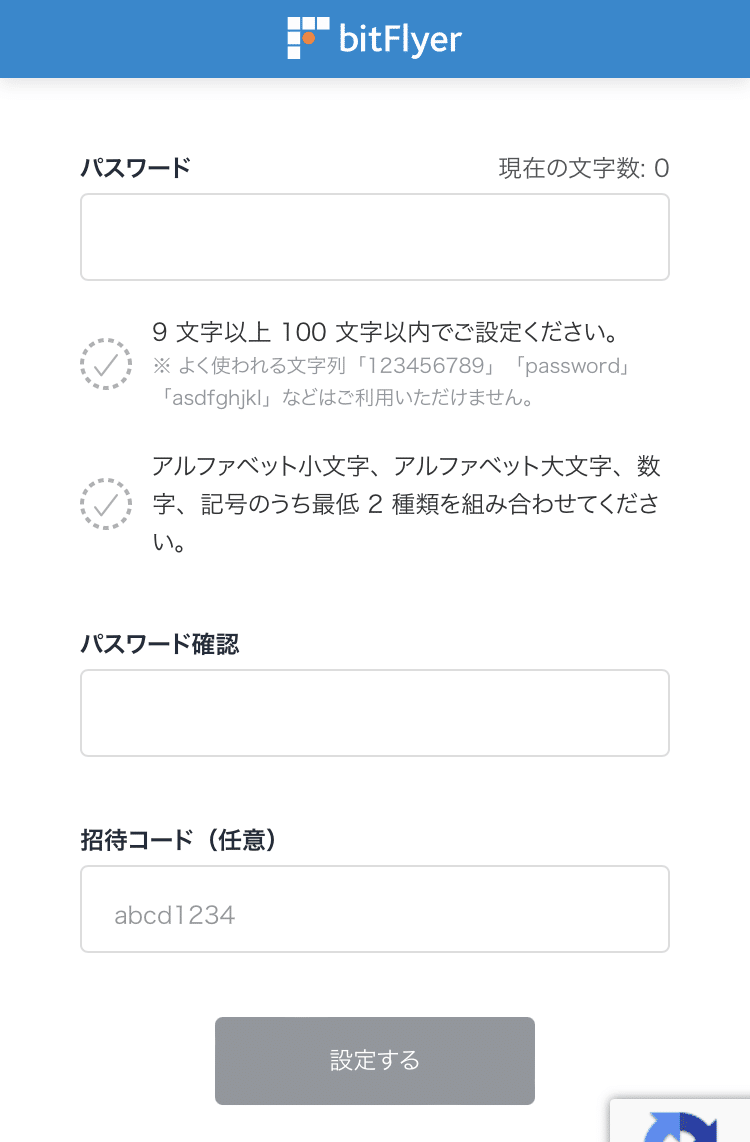Toggle the 設定する button state
Image resolution: width=750 pixels, height=1142 pixels.
point(375,1060)
